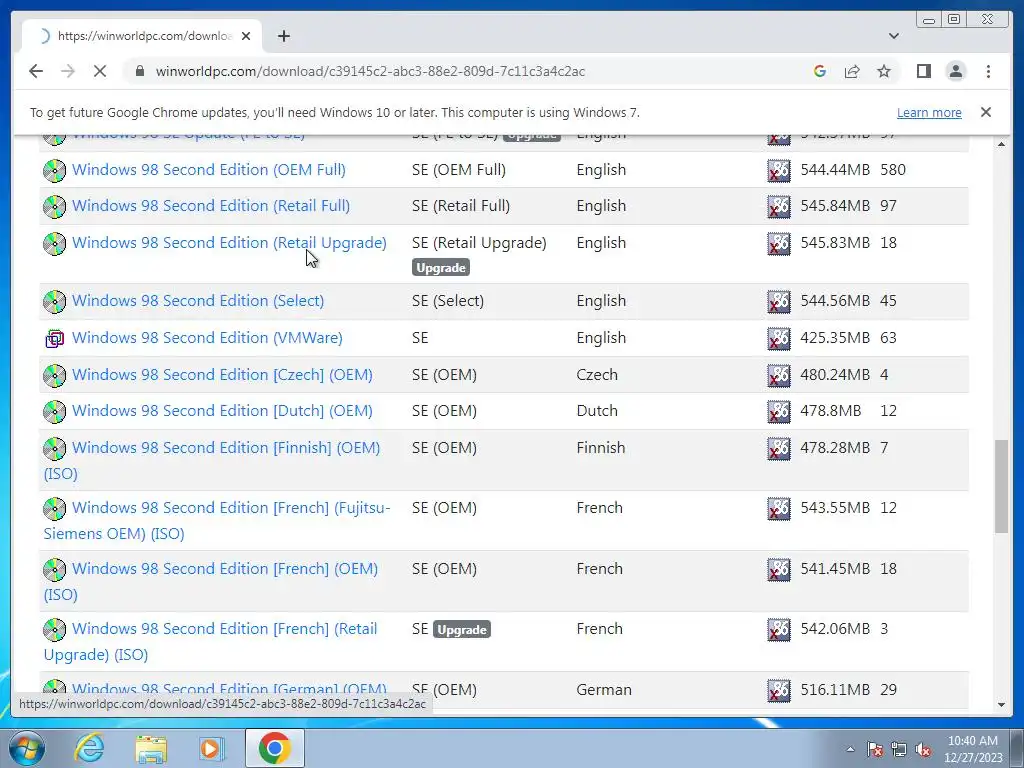1024x768 pixels.
Task: Click the x86 icon in Finnish row
Action: point(778,449)
